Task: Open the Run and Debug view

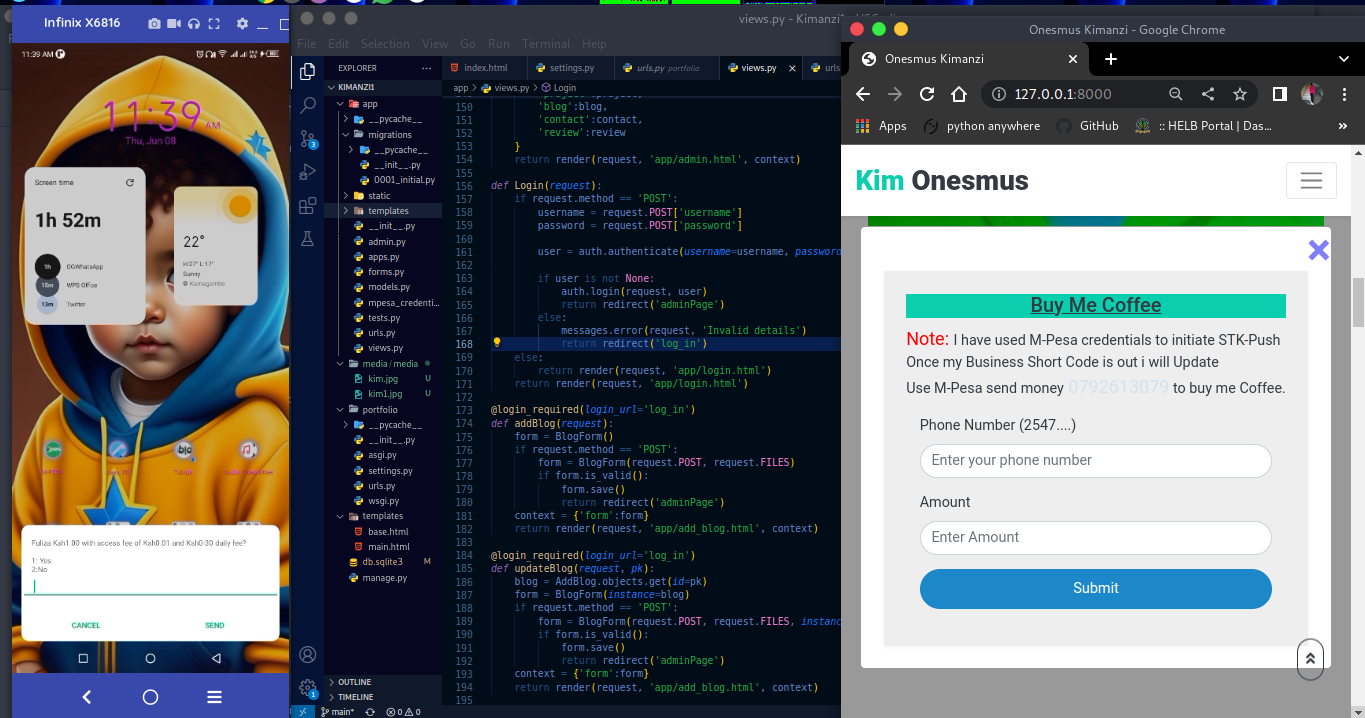Action: pos(308,172)
